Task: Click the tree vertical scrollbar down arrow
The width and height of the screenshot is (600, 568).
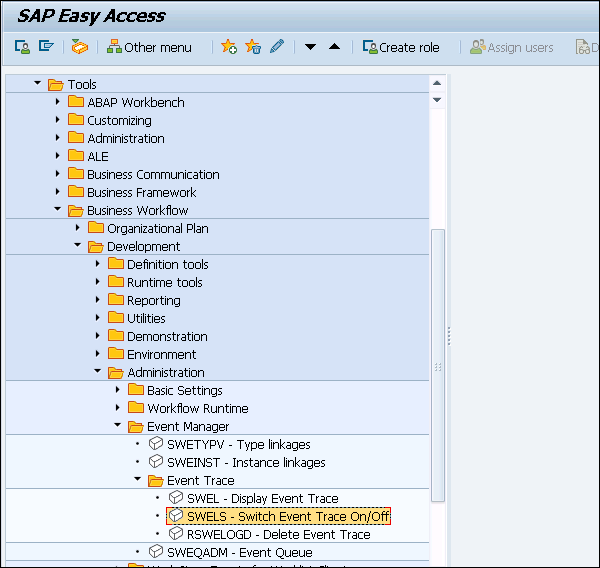Action: (x=437, y=100)
